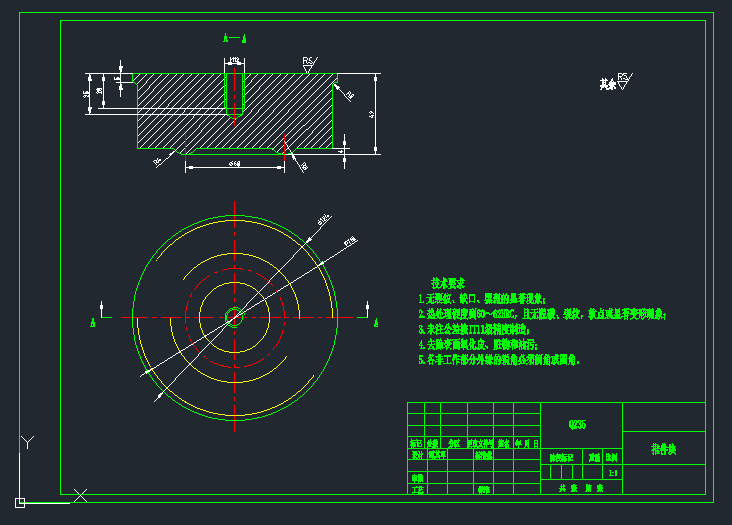This screenshot has height=525, width=732.
Task: Select the 其余 surface roughness note
Action: click(616, 82)
